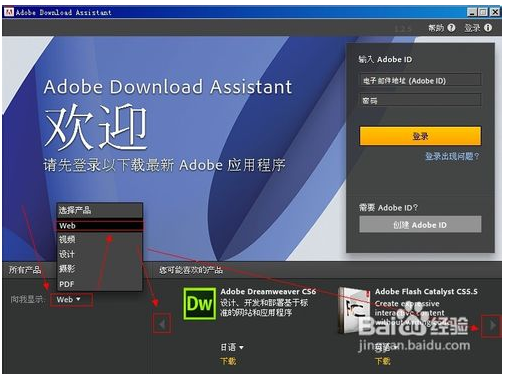Open the Web filter dropdown

click(x=71, y=299)
